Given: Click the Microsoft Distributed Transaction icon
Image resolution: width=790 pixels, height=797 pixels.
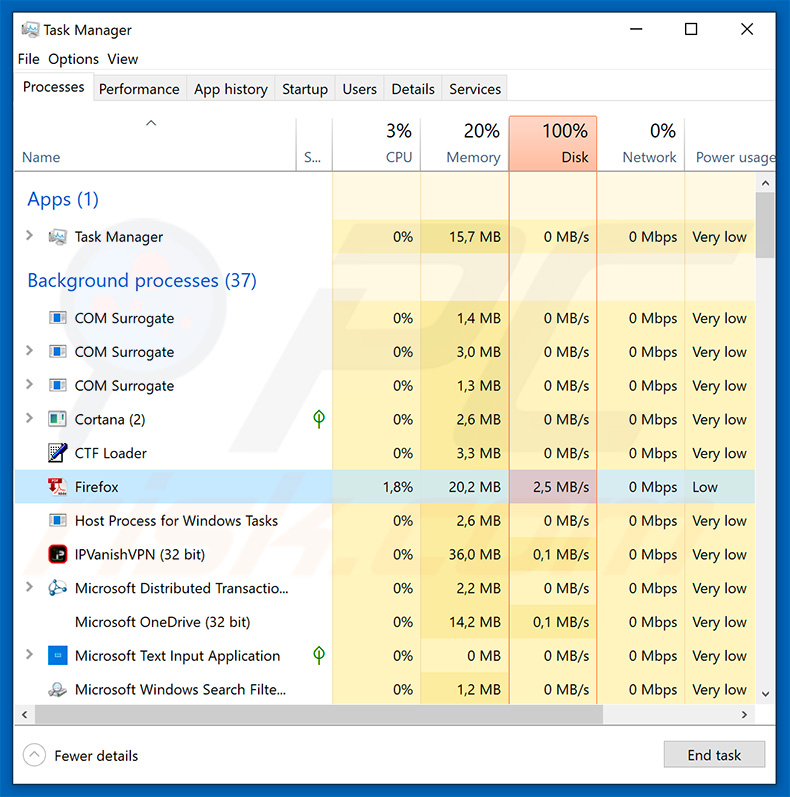Looking at the screenshot, I should pyautogui.click(x=57, y=588).
